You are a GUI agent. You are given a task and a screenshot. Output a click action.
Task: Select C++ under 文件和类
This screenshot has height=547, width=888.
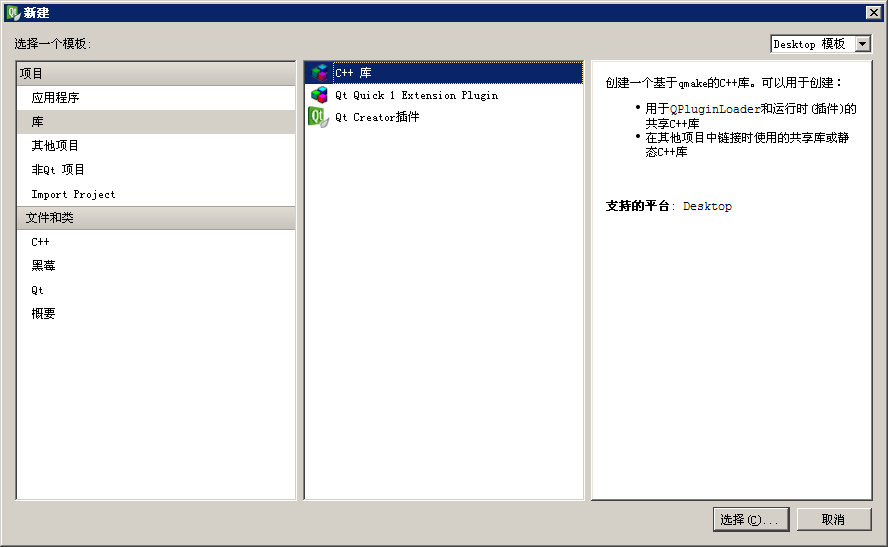pos(156,242)
